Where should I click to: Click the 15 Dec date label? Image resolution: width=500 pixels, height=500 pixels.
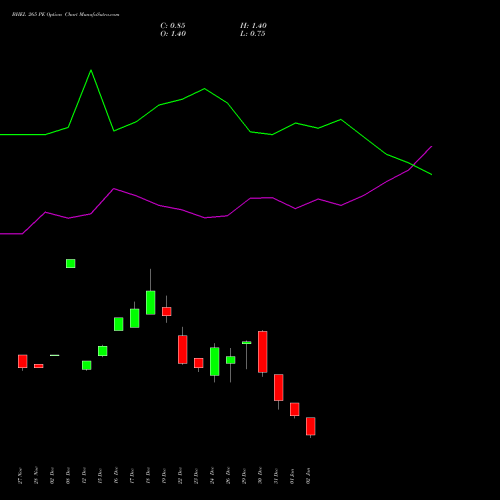(x=100, y=476)
